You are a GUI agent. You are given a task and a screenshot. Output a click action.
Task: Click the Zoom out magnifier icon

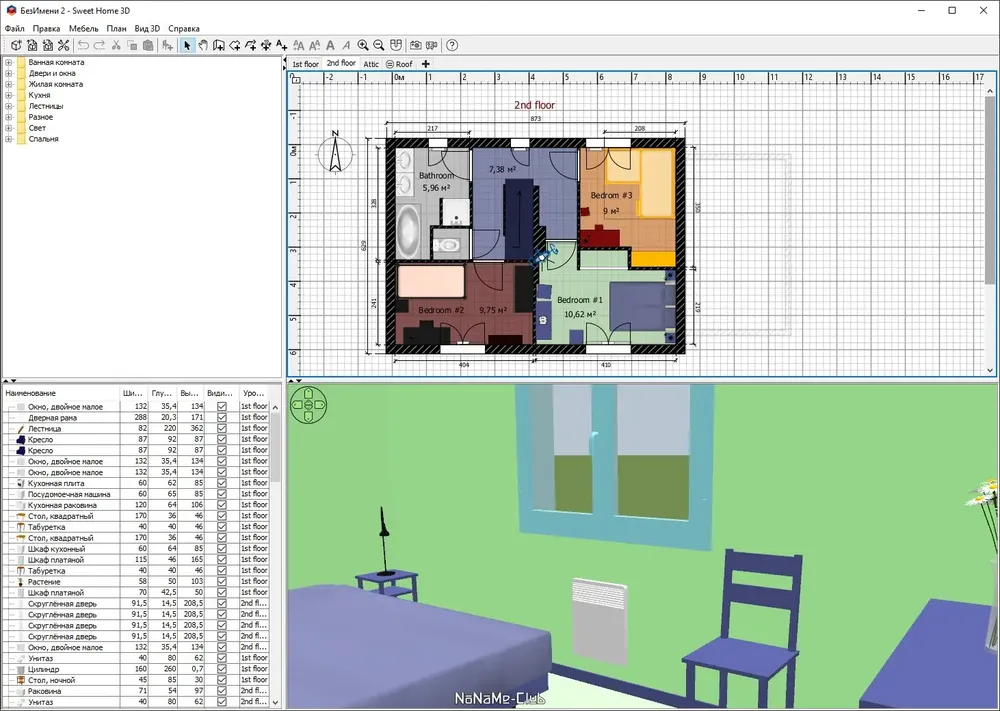[379, 45]
